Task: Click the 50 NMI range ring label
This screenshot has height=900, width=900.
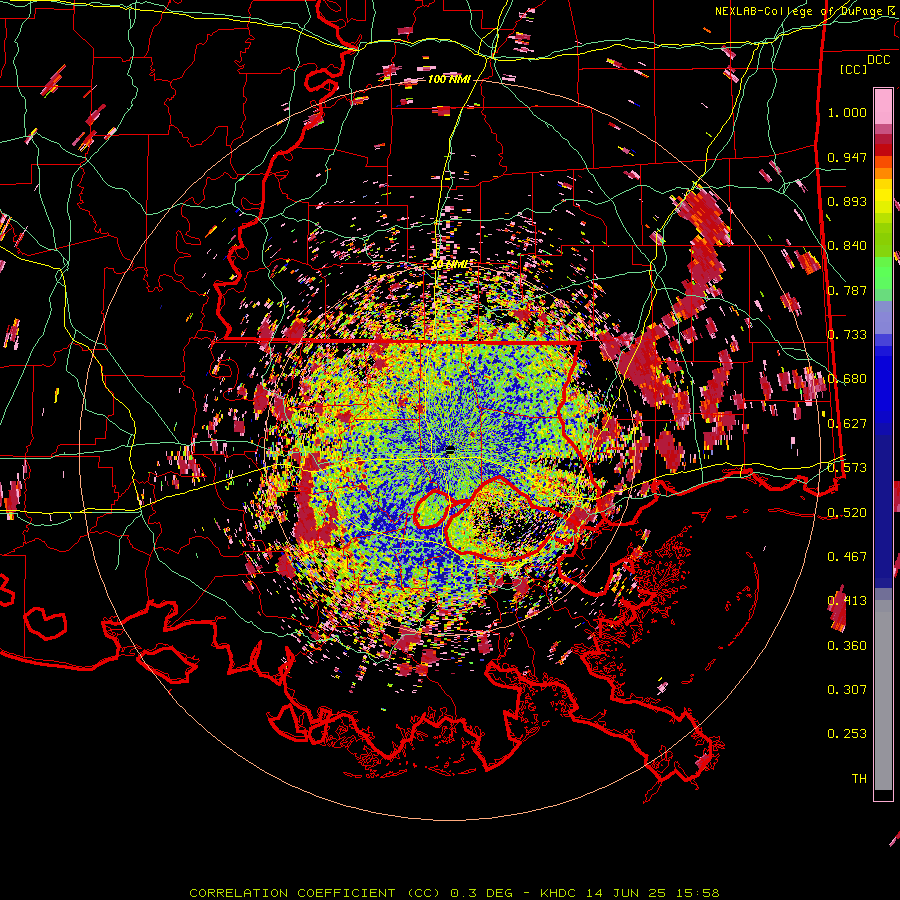Action: (449, 265)
